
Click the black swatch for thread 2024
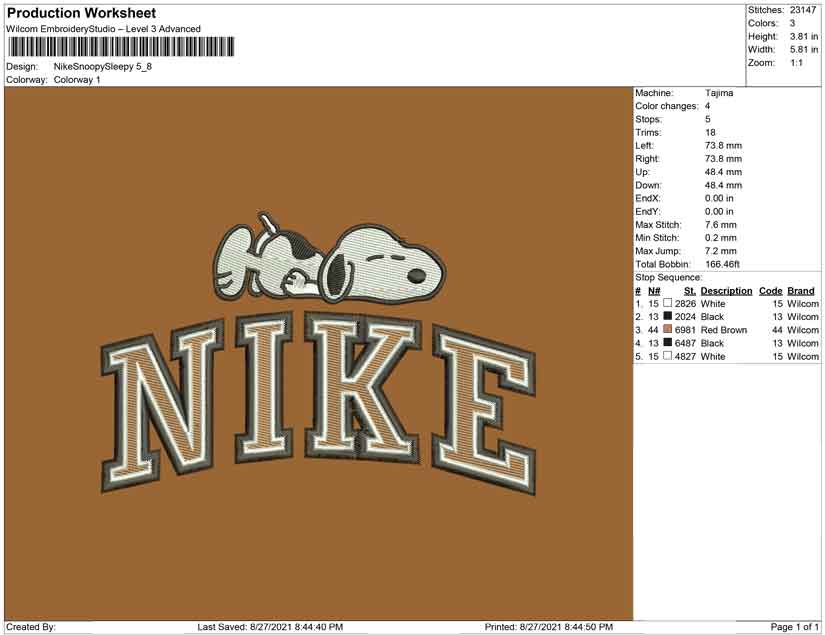[668, 317]
